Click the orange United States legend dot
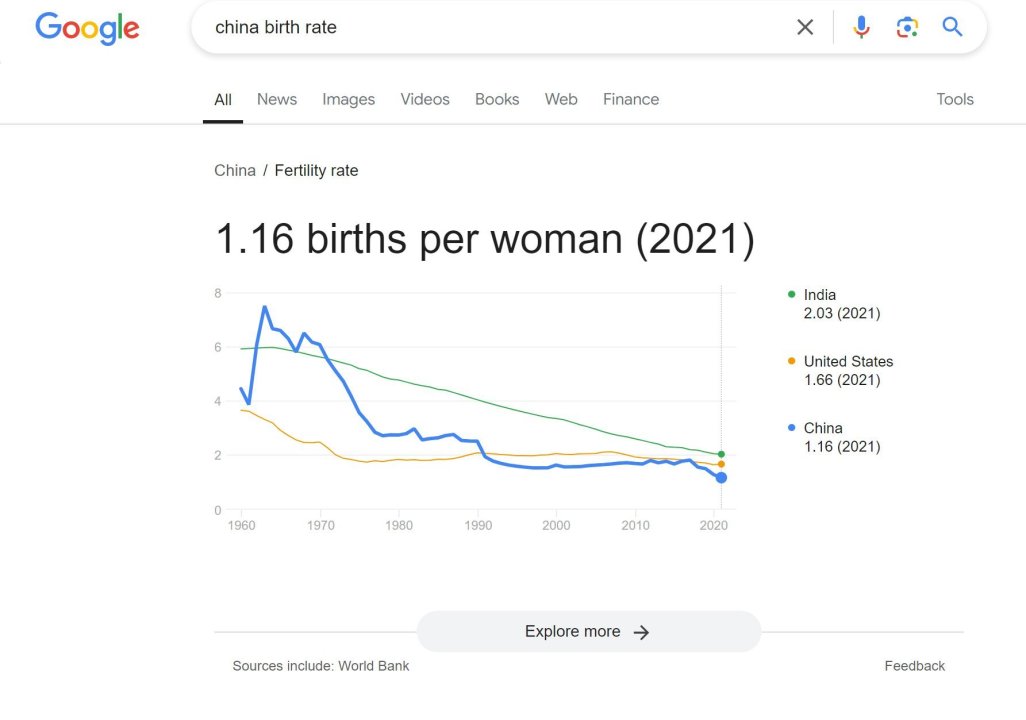Screen dimensions: 1026x720 pyautogui.click(x=792, y=361)
